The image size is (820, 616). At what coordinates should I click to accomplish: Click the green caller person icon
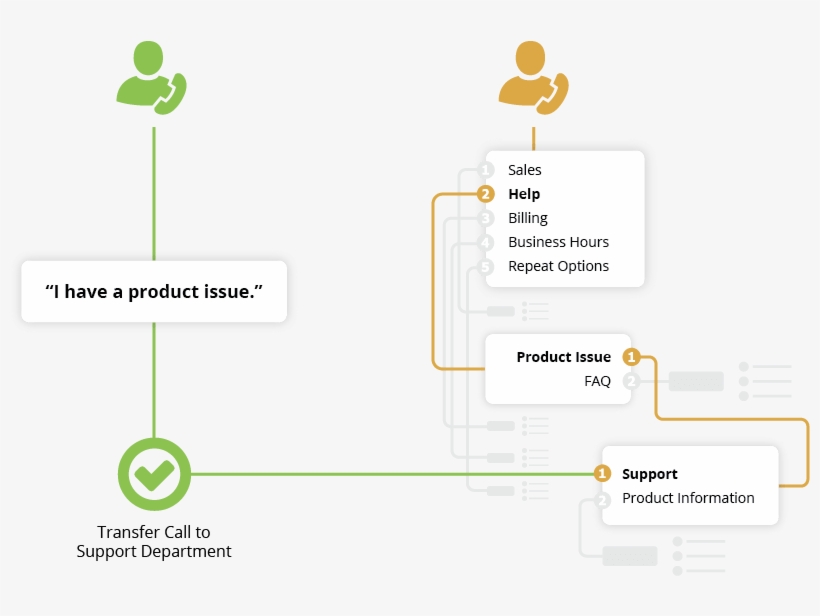pyautogui.click(x=150, y=75)
